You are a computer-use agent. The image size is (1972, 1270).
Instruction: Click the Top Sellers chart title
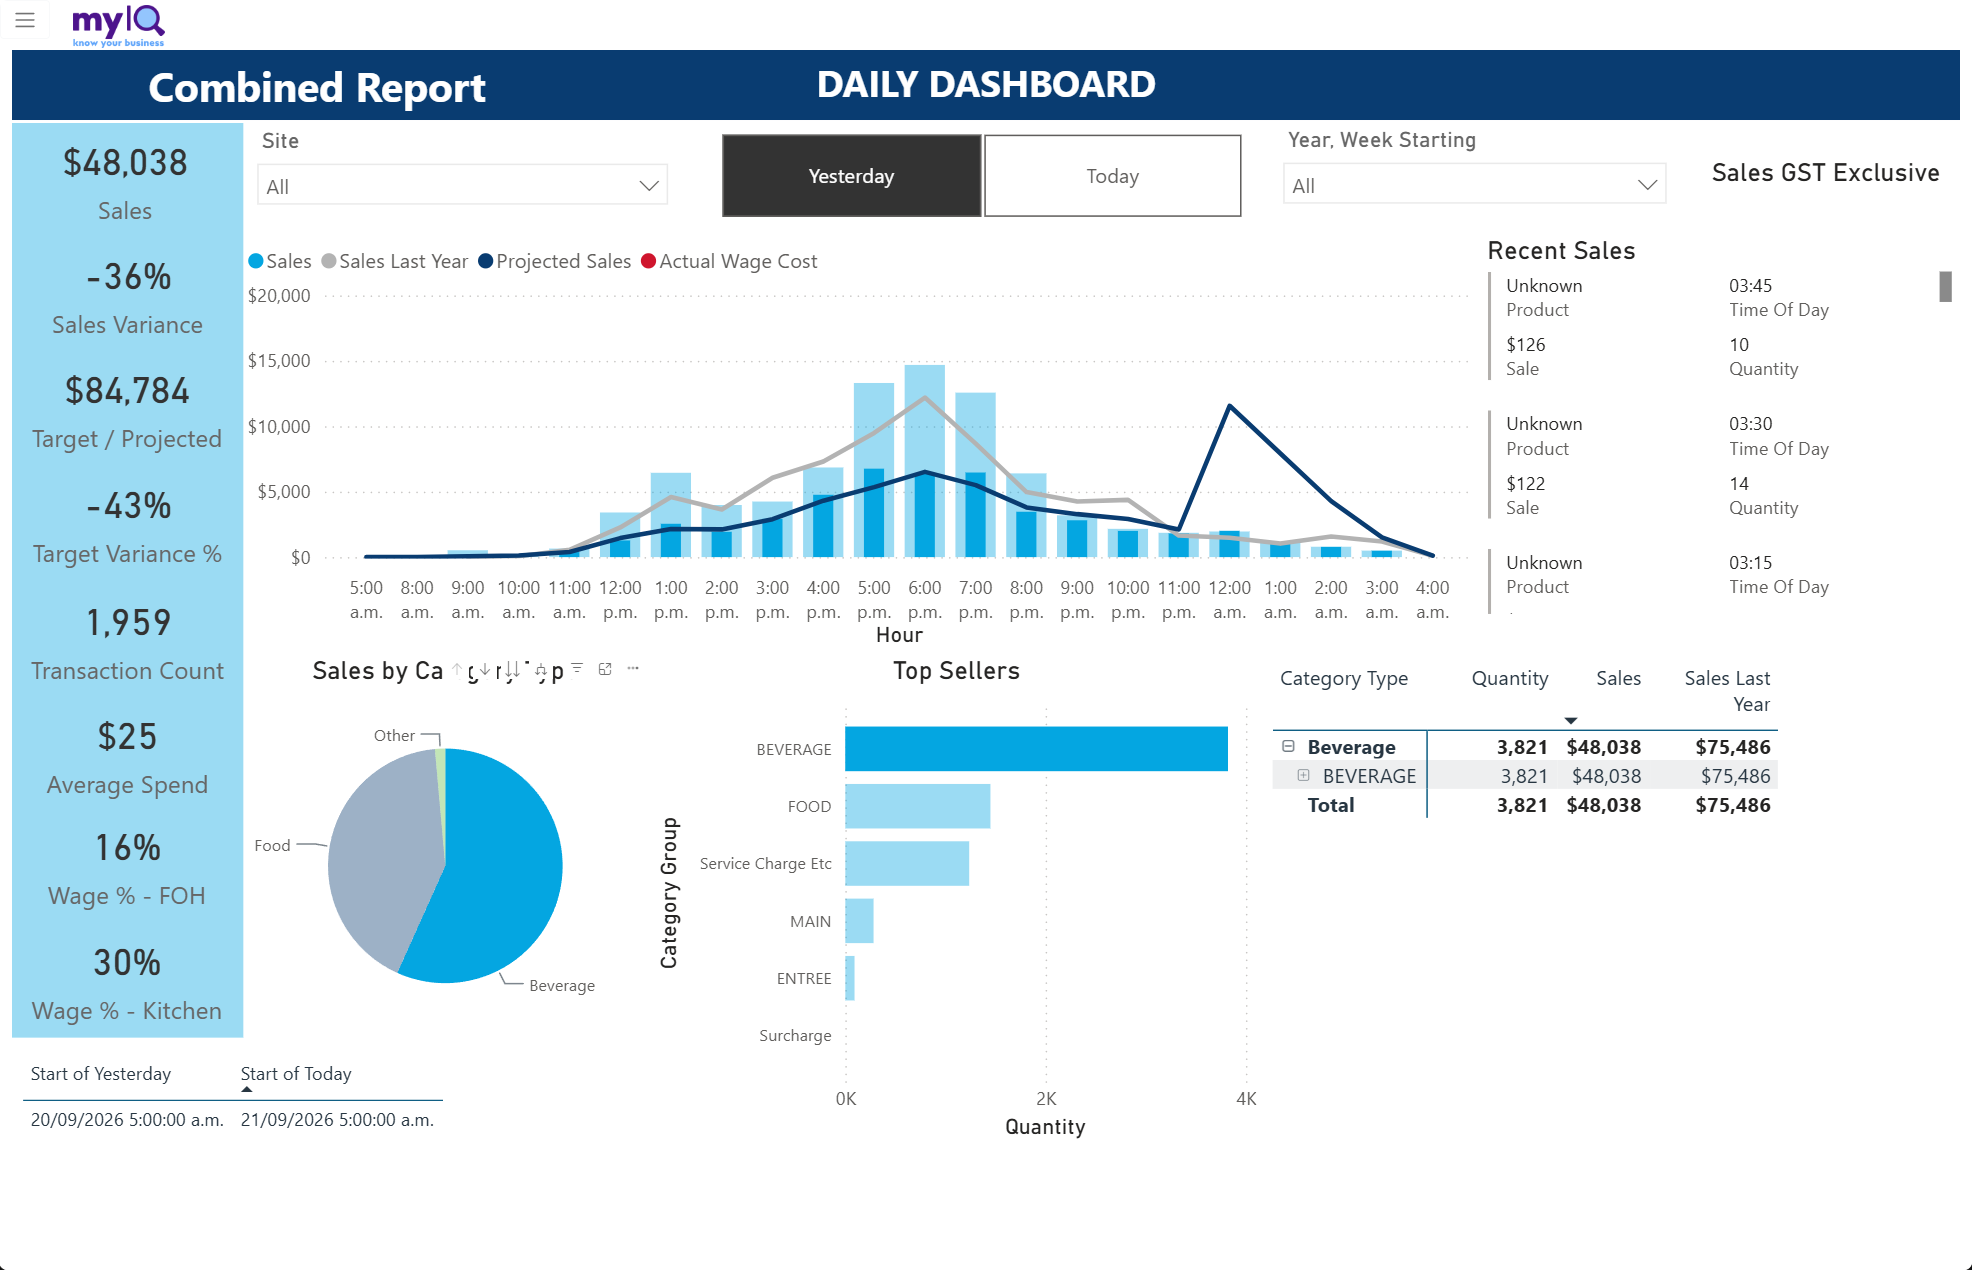pyautogui.click(x=956, y=670)
